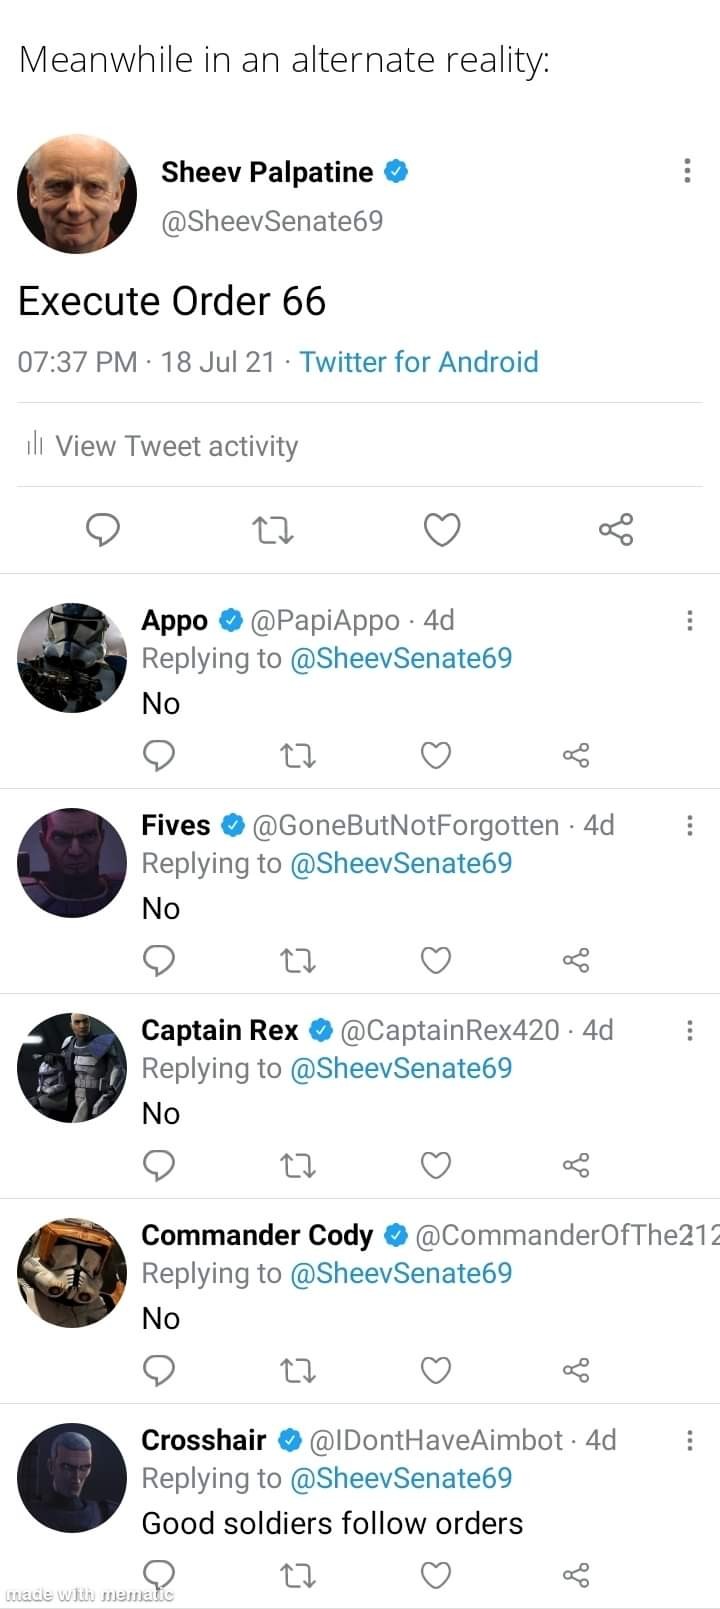Open more options menu on Fives' reply

coord(689,826)
